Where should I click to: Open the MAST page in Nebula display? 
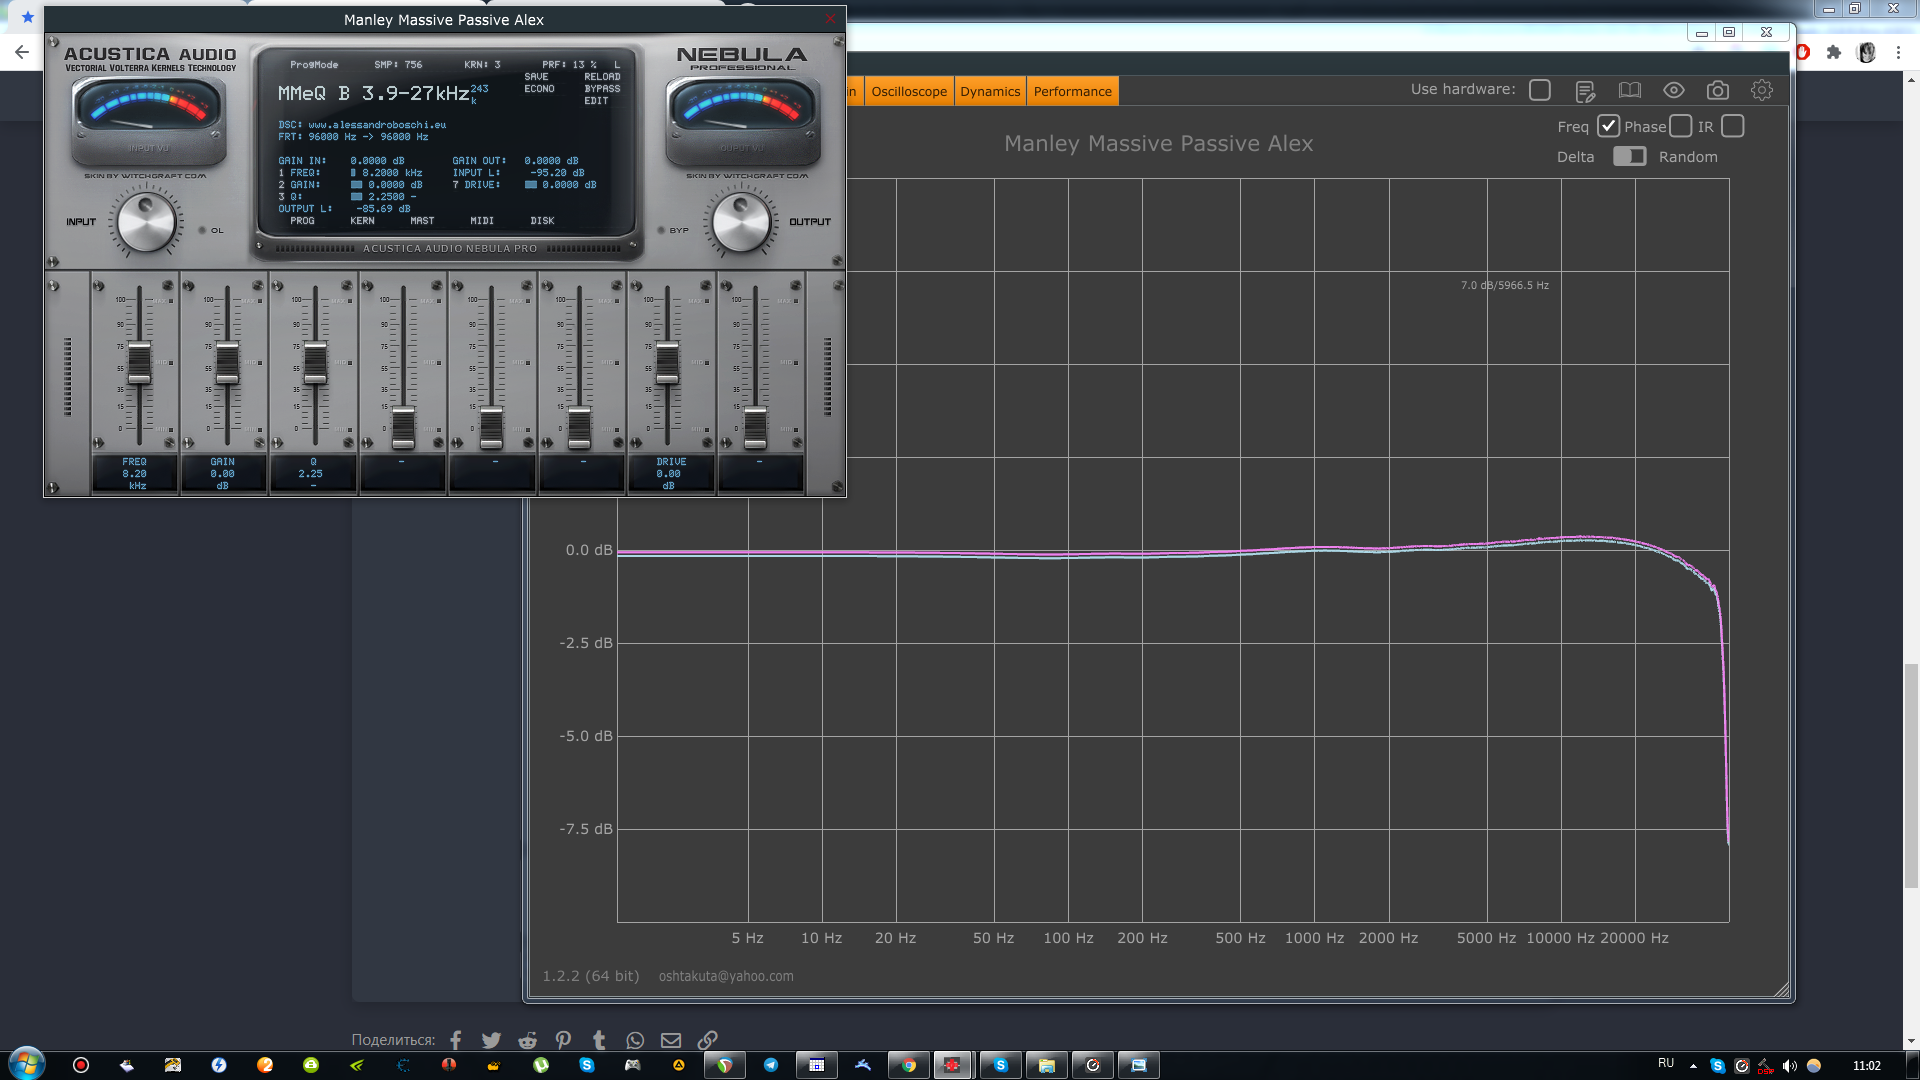click(x=422, y=221)
